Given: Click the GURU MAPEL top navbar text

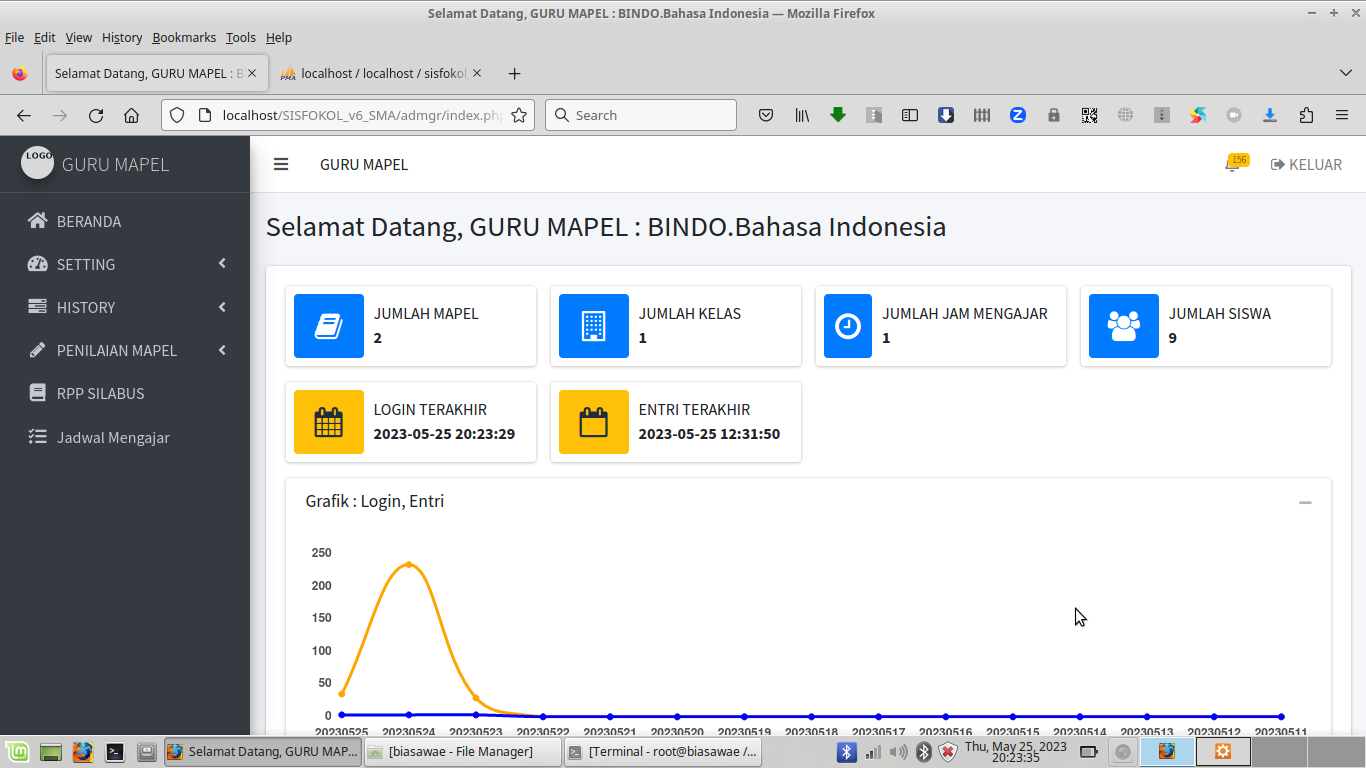Looking at the screenshot, I should pos(364,164).
